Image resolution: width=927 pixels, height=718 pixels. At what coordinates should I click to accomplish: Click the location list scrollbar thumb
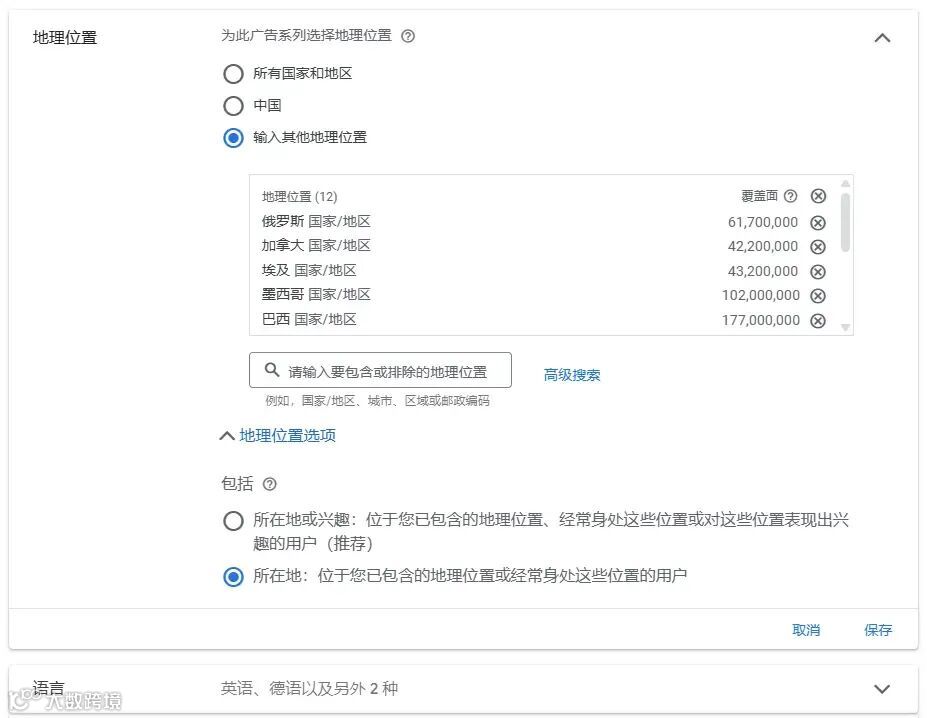coord(845,222)
